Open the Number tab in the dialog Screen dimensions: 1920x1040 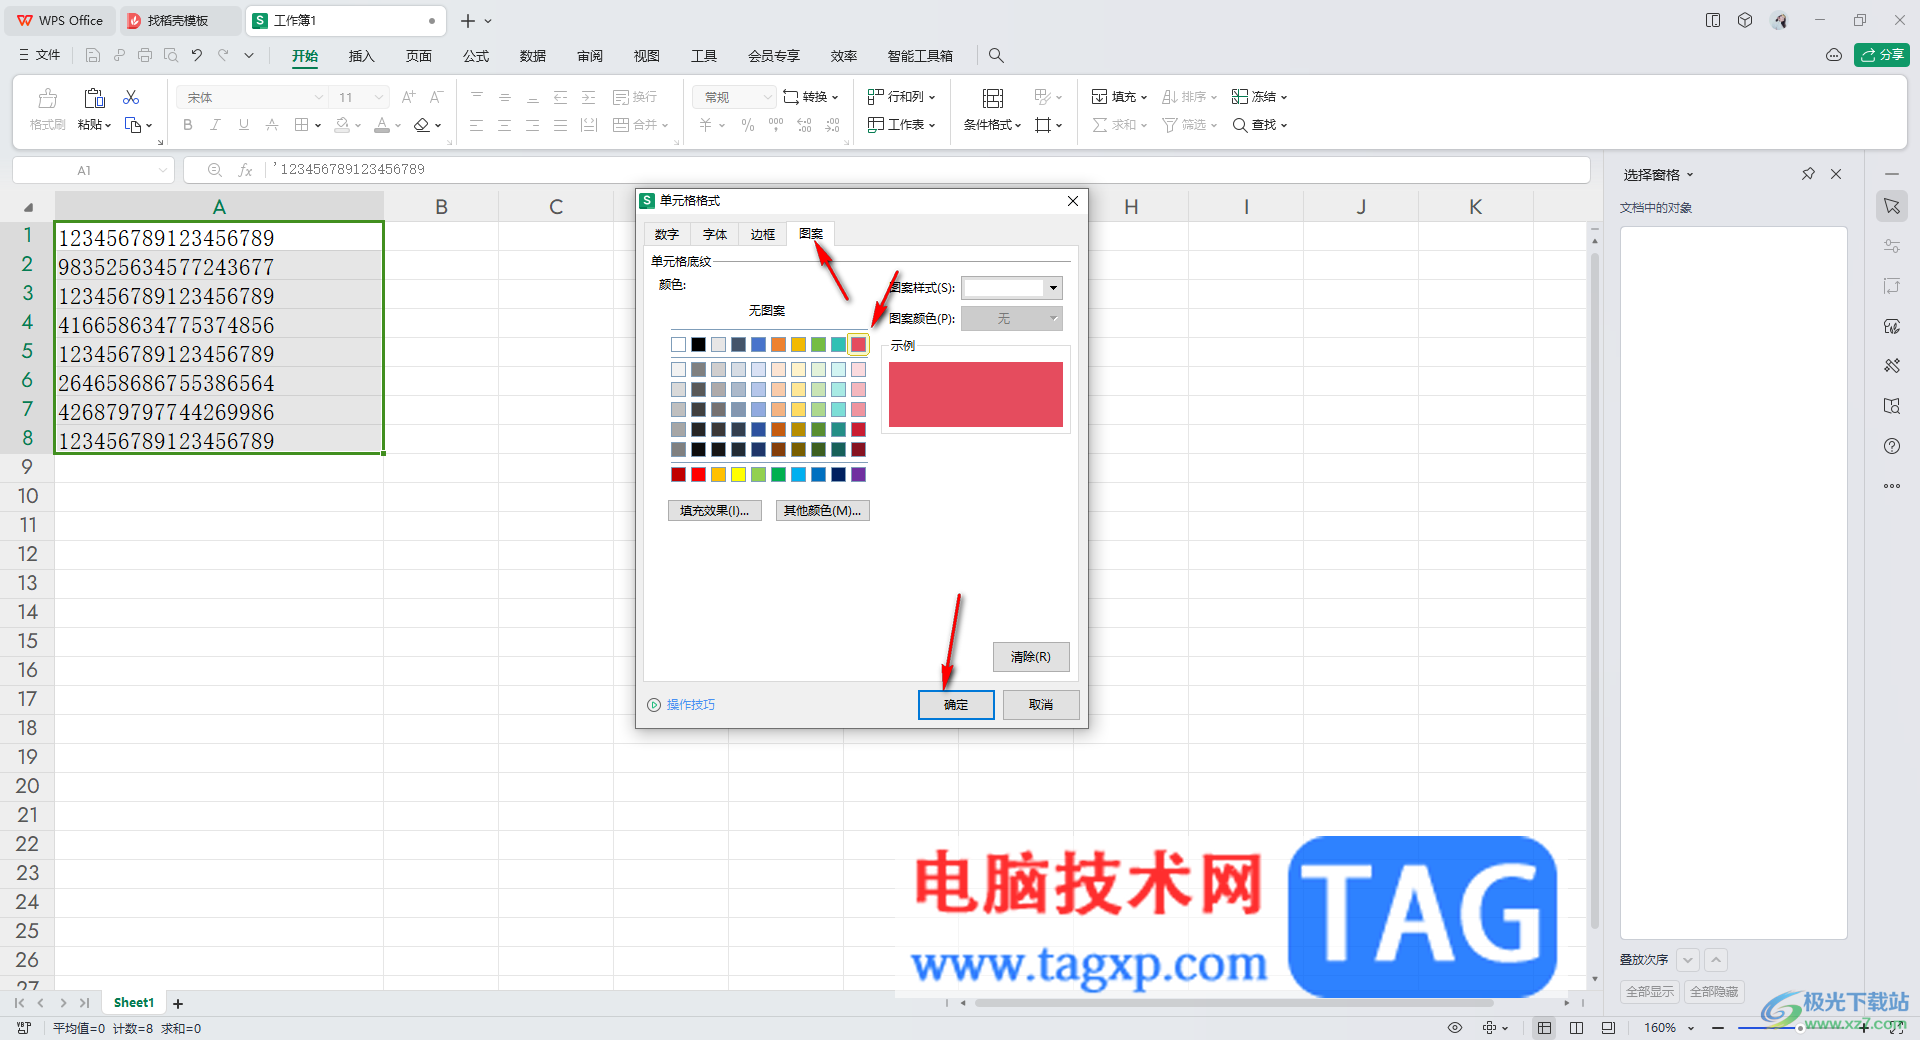tap(667, 234)
